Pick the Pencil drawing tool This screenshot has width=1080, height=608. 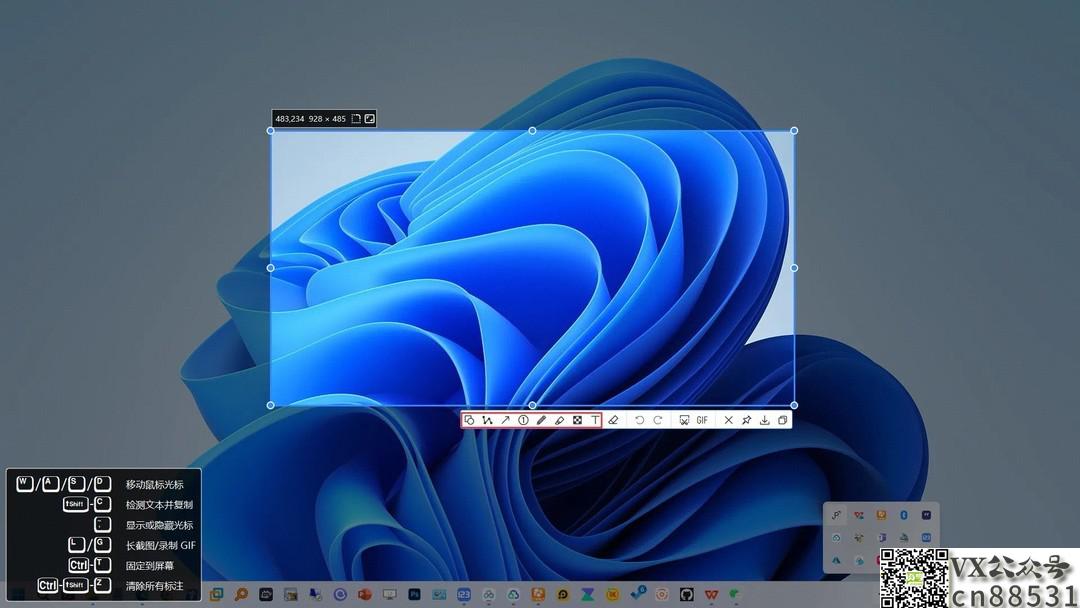click(541, 420)
